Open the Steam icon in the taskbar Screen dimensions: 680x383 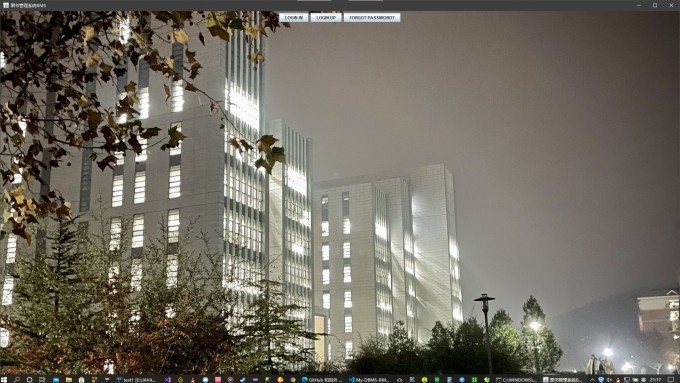pyautogui.click(x=230, y=380)
